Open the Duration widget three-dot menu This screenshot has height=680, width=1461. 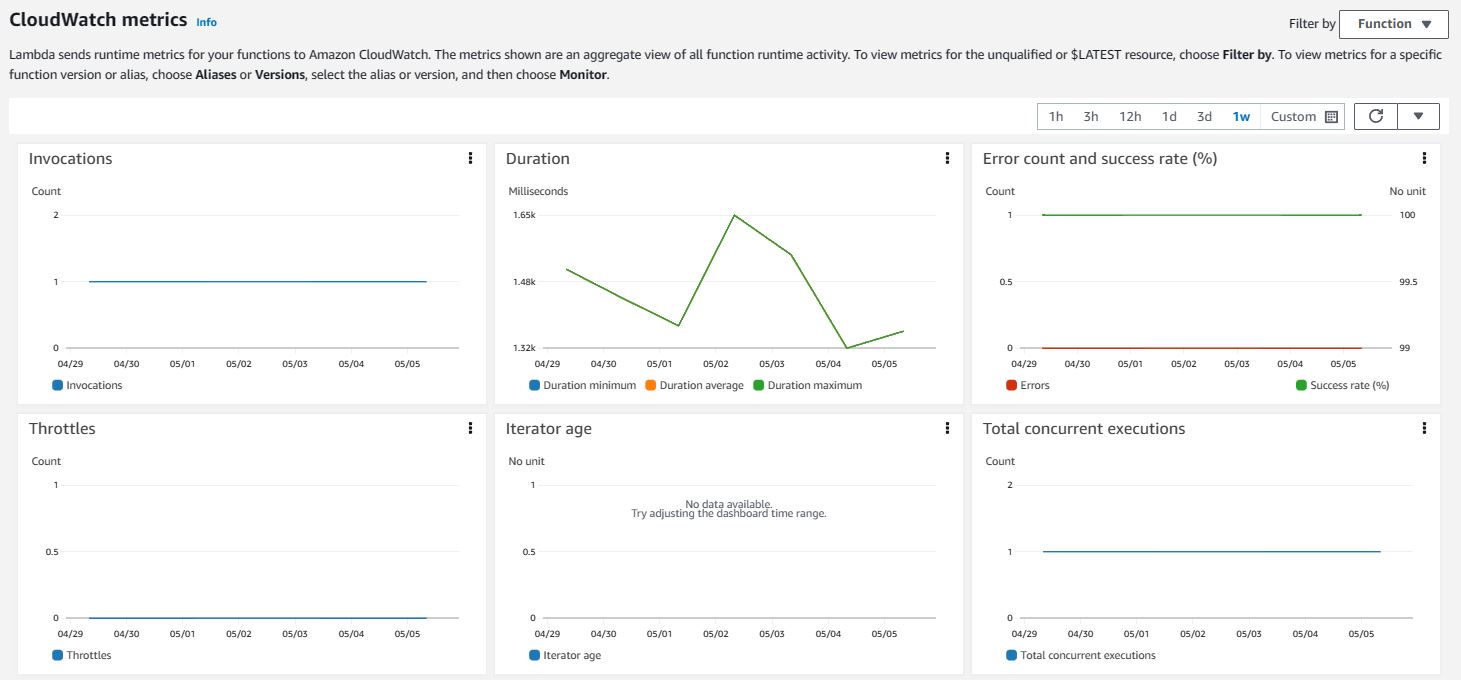(x=947, y=158)
